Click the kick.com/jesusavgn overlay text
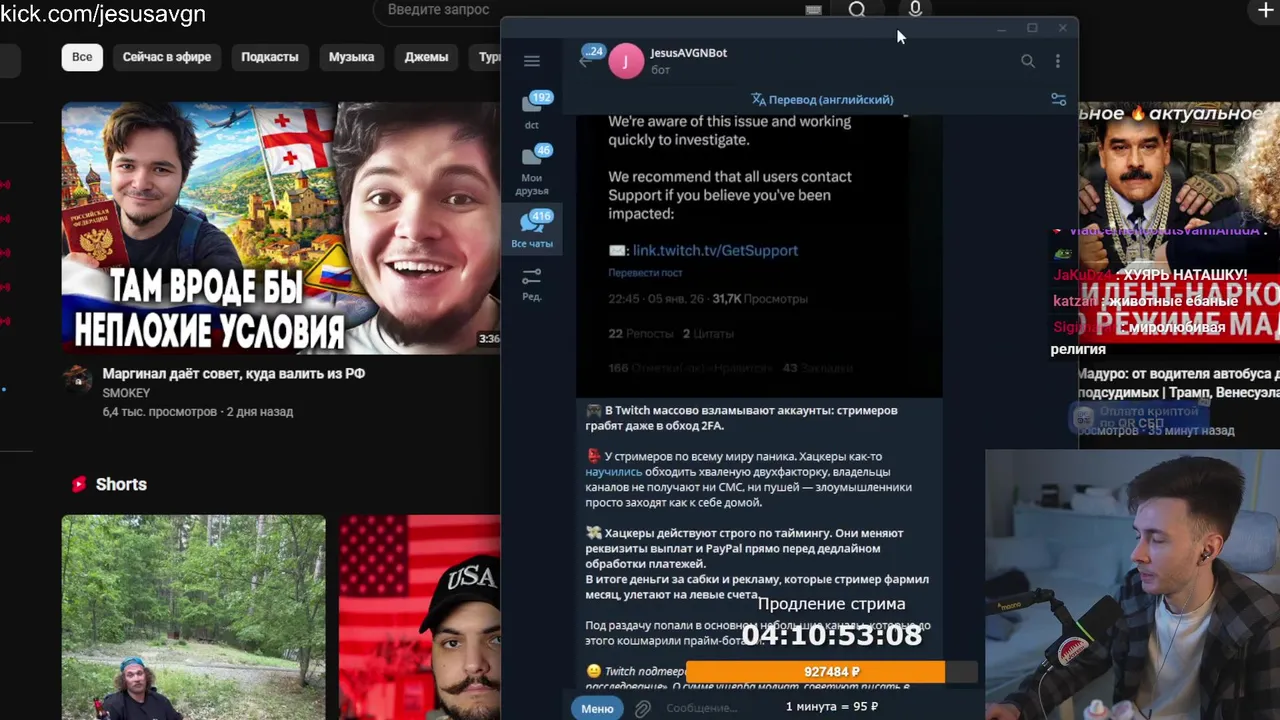Screen dimensions: 1280x720 coord(103,14)
